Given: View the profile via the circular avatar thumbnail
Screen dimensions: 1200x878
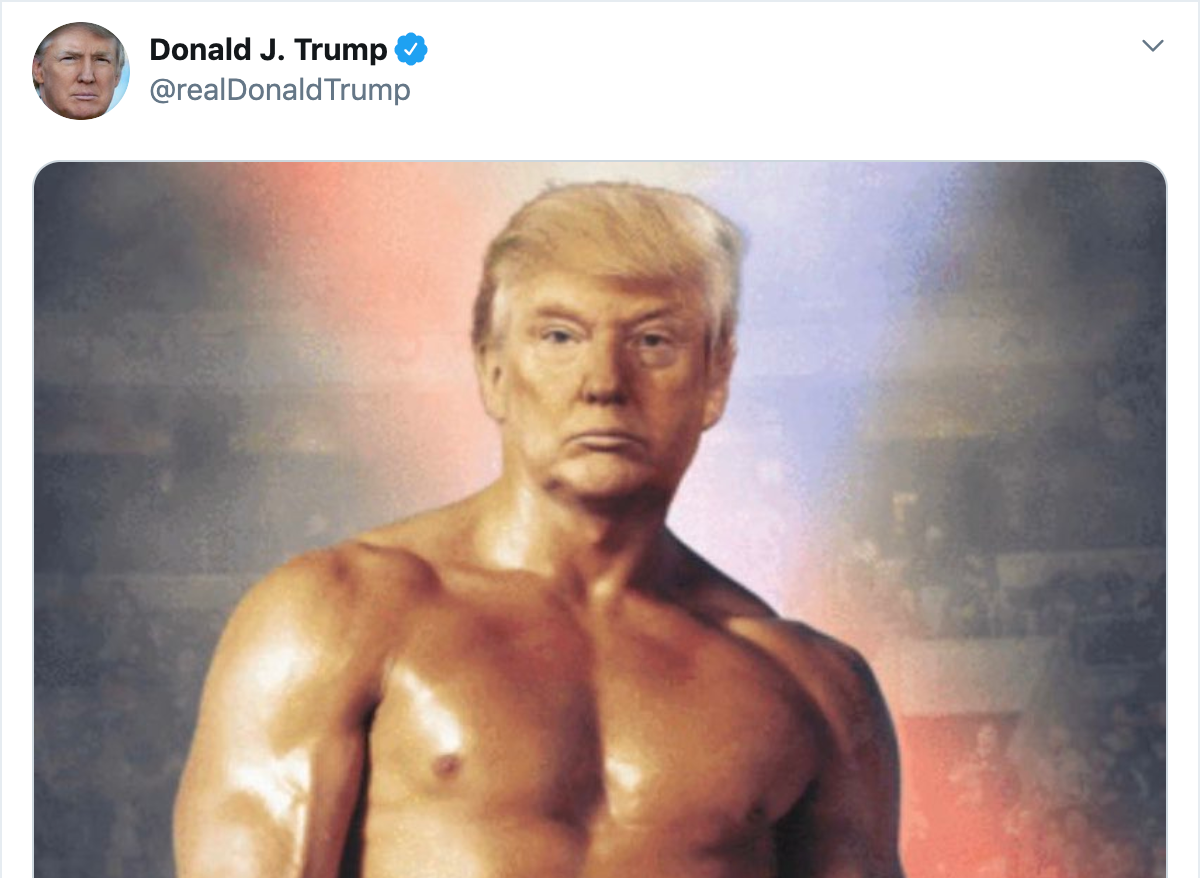Looking at the screenshot, I should (81, 71).
